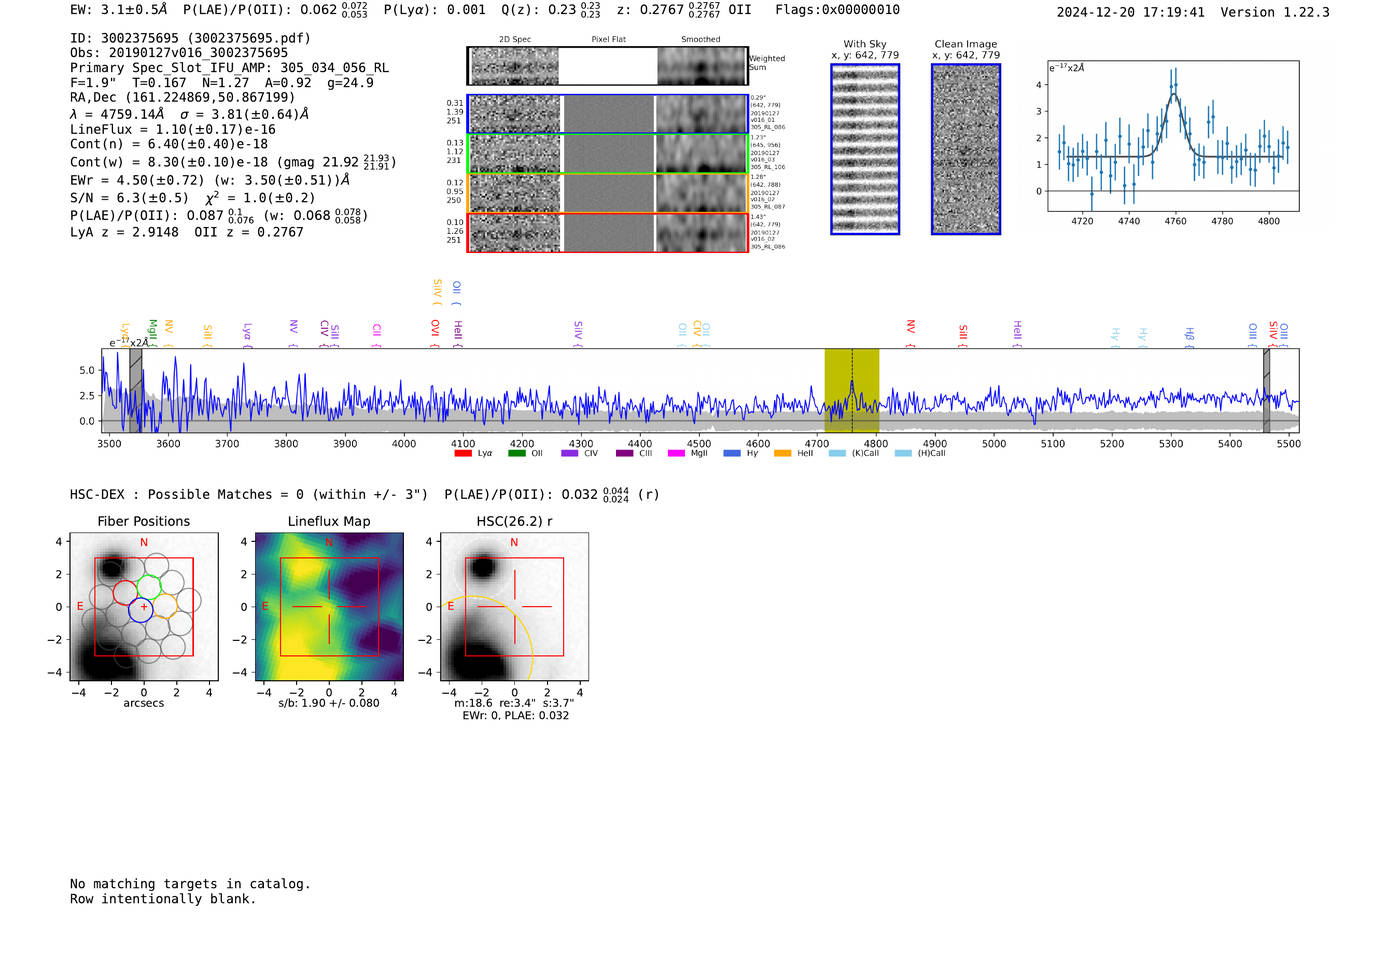This screenshot has height=953, width=1400.
Task: Click the 'S/N = 6.3(±0.5)' line
Action: 129,197
